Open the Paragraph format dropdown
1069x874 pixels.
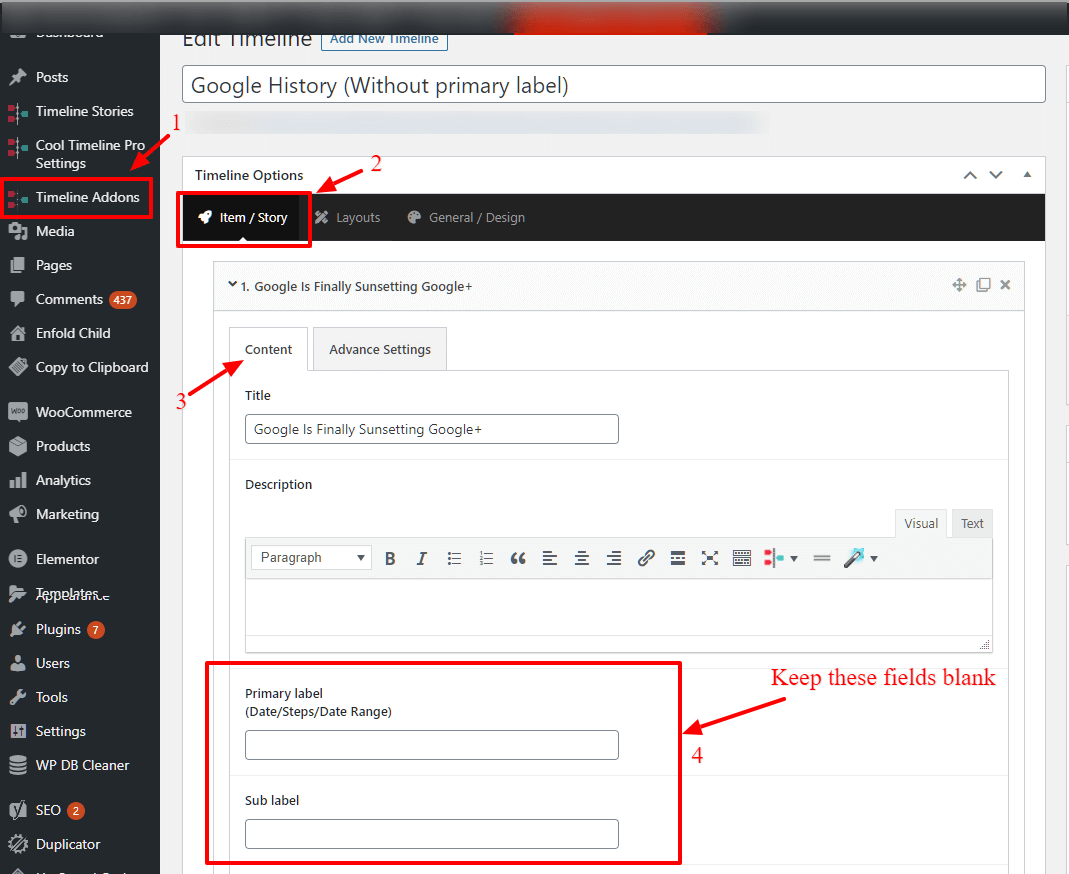311,558
